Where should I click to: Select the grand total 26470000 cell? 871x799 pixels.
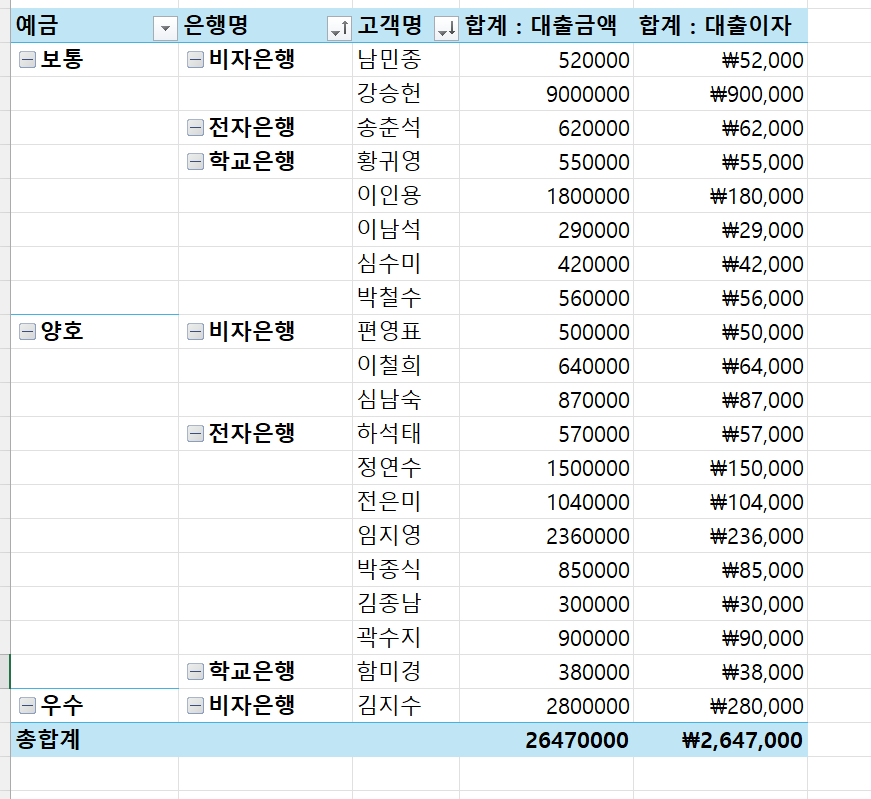[577, 740]
